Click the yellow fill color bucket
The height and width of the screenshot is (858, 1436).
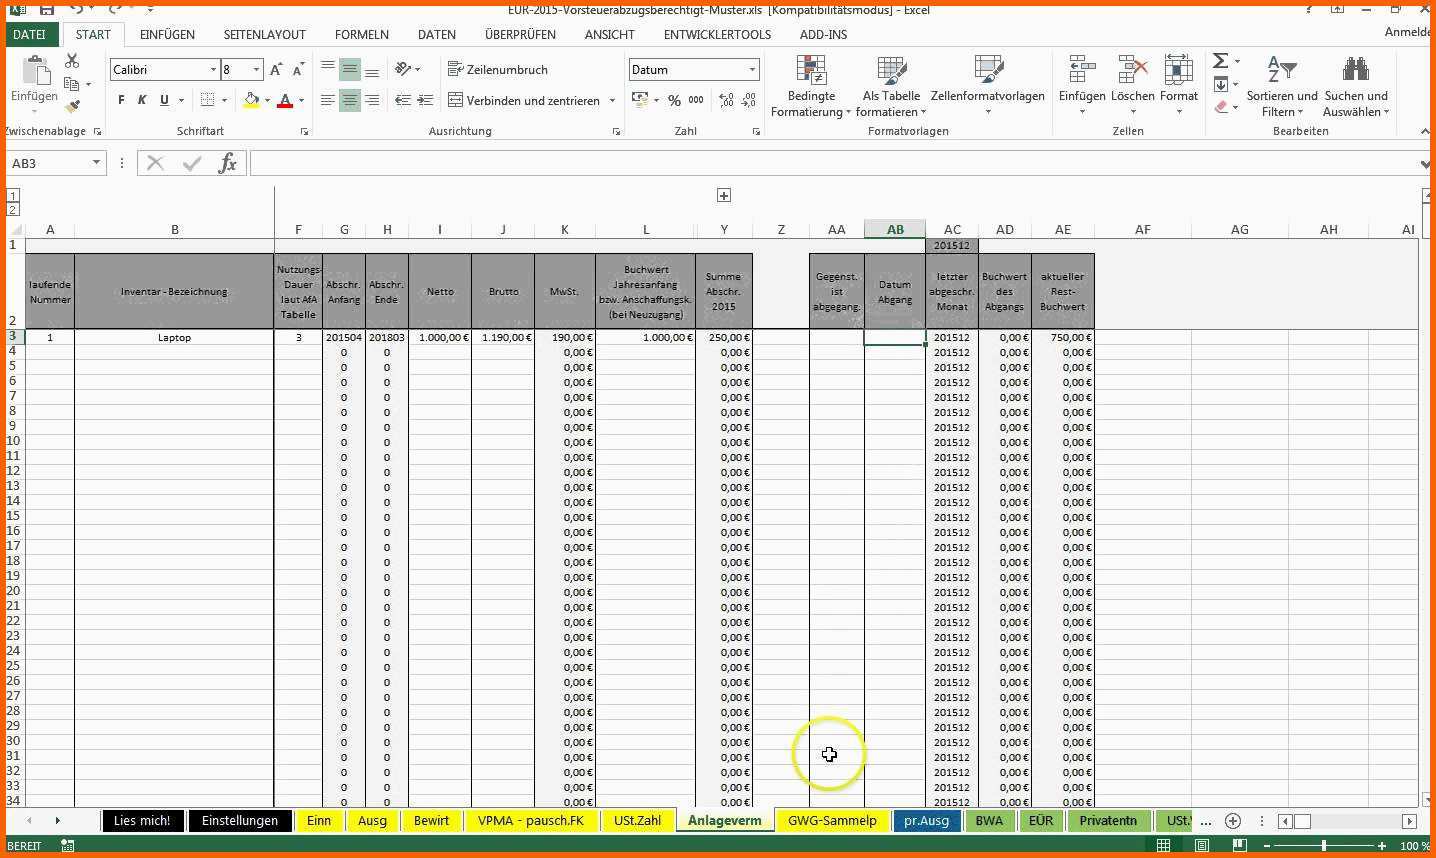251,100
